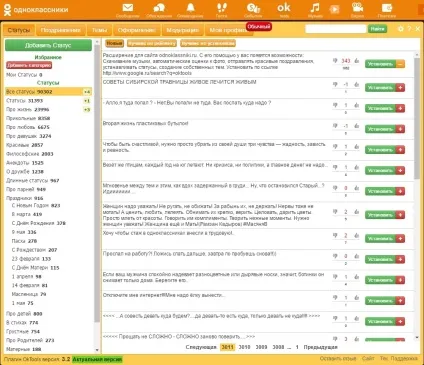Select the '8 марта' subcategory
424x365 pixels.
pyautogui.click(x=27, y=214)
